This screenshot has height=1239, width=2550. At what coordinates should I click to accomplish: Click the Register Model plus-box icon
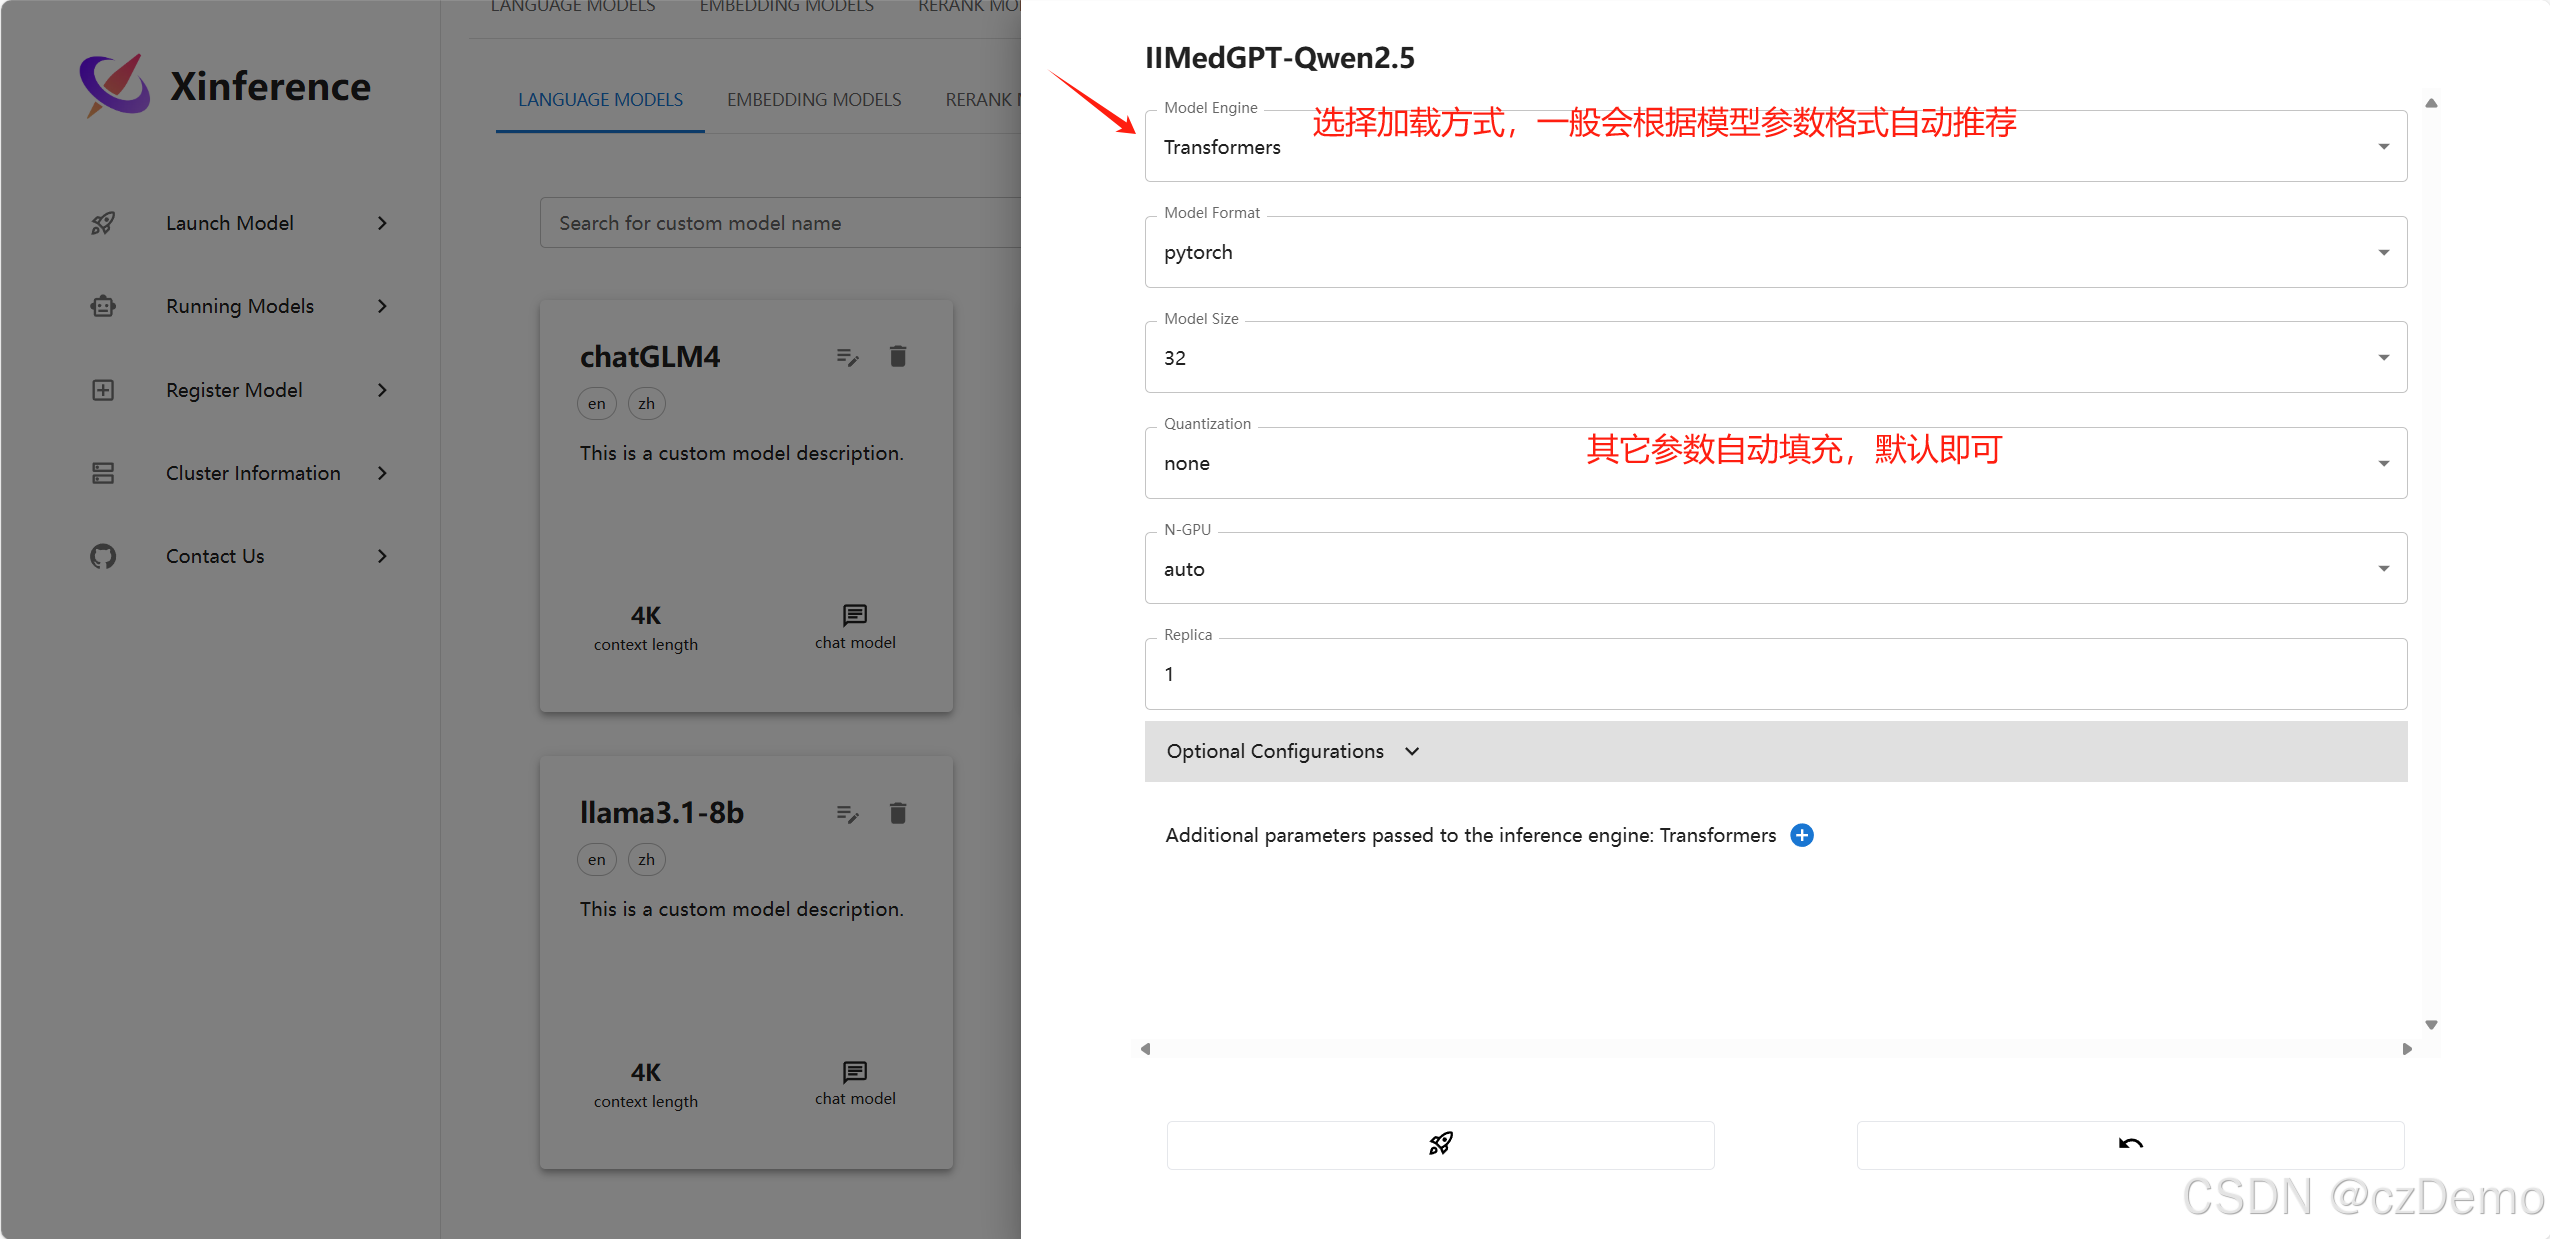pos(103,390)
